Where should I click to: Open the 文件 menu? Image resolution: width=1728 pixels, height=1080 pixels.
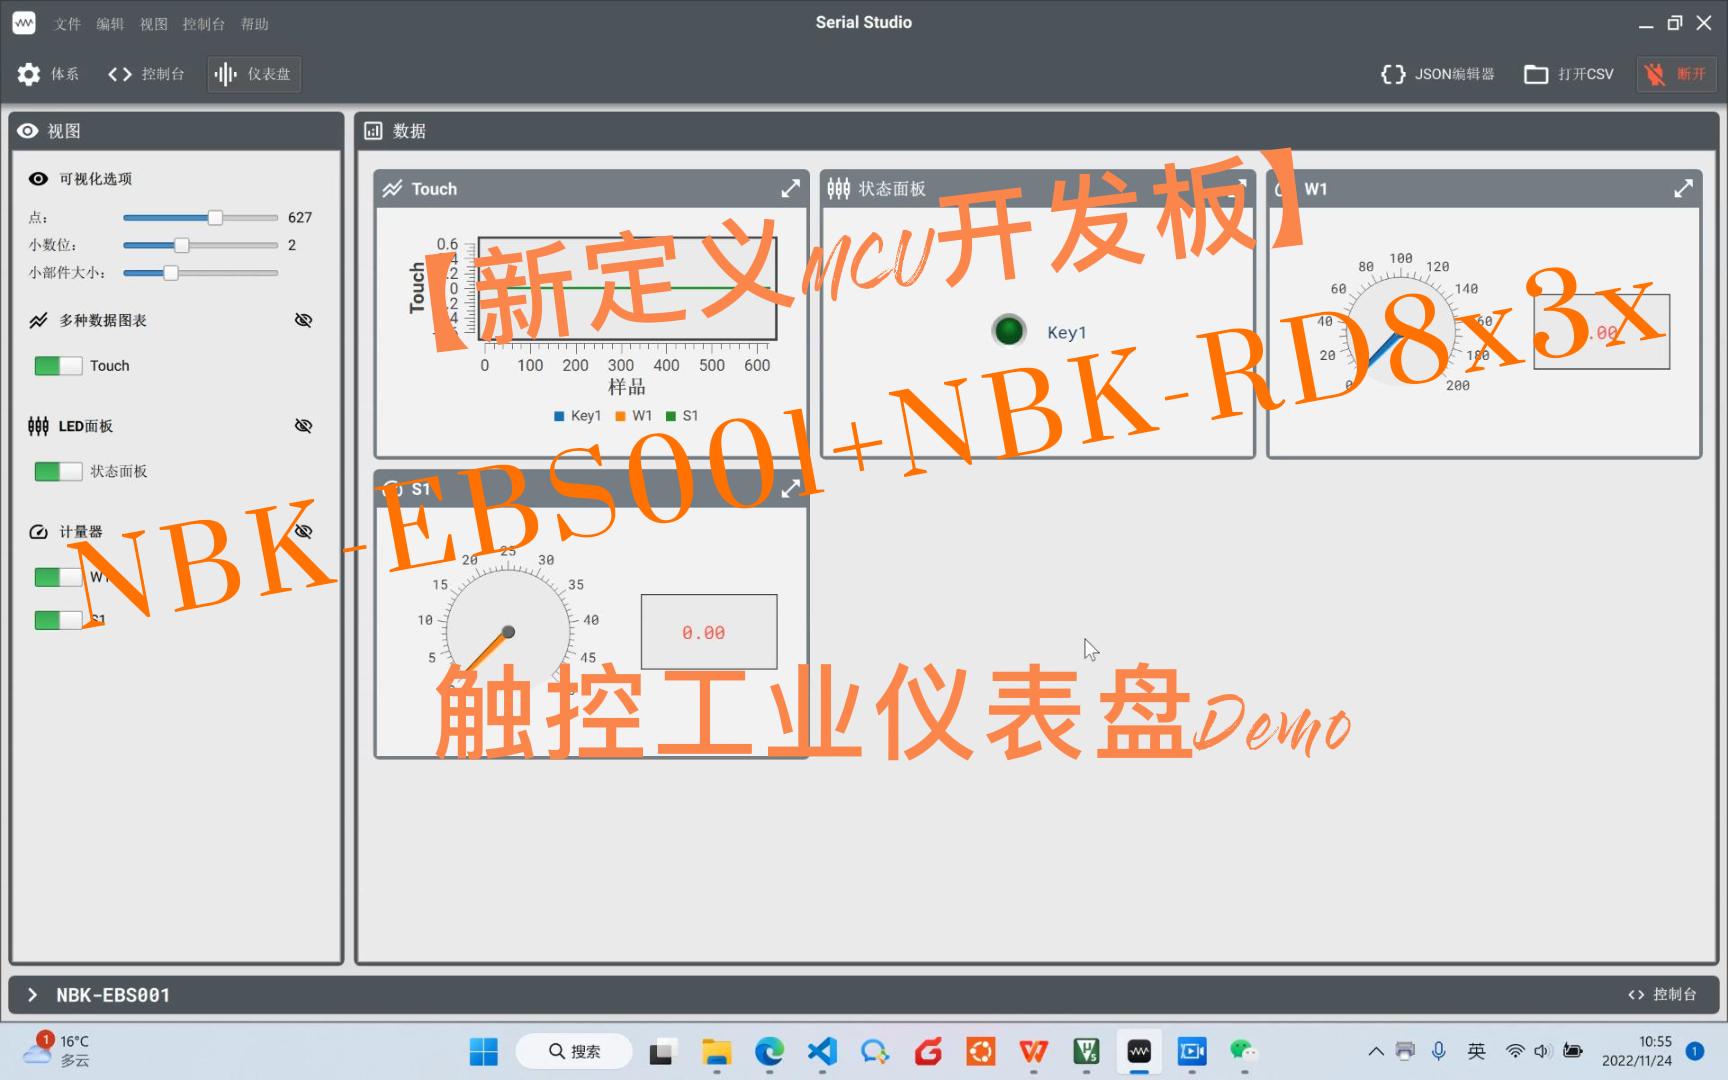67,24
